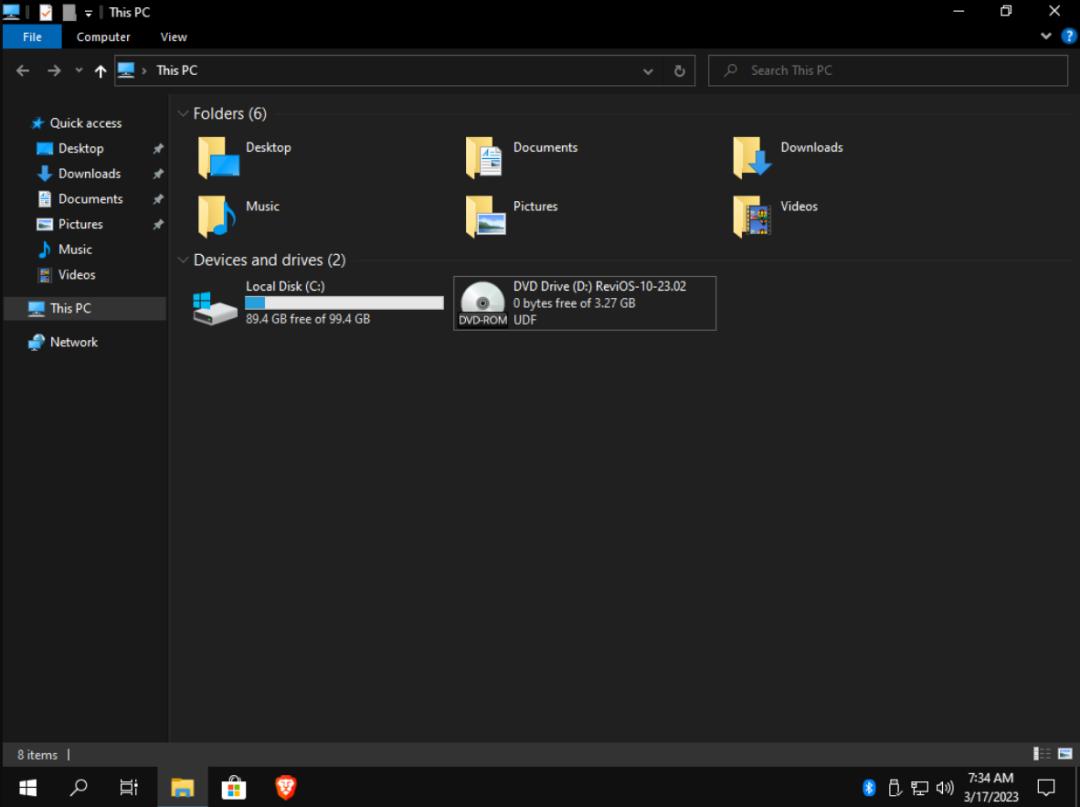Open Microsoft Store from taskbar
Screen dimensions: 1080x807
tap(233, 787)
